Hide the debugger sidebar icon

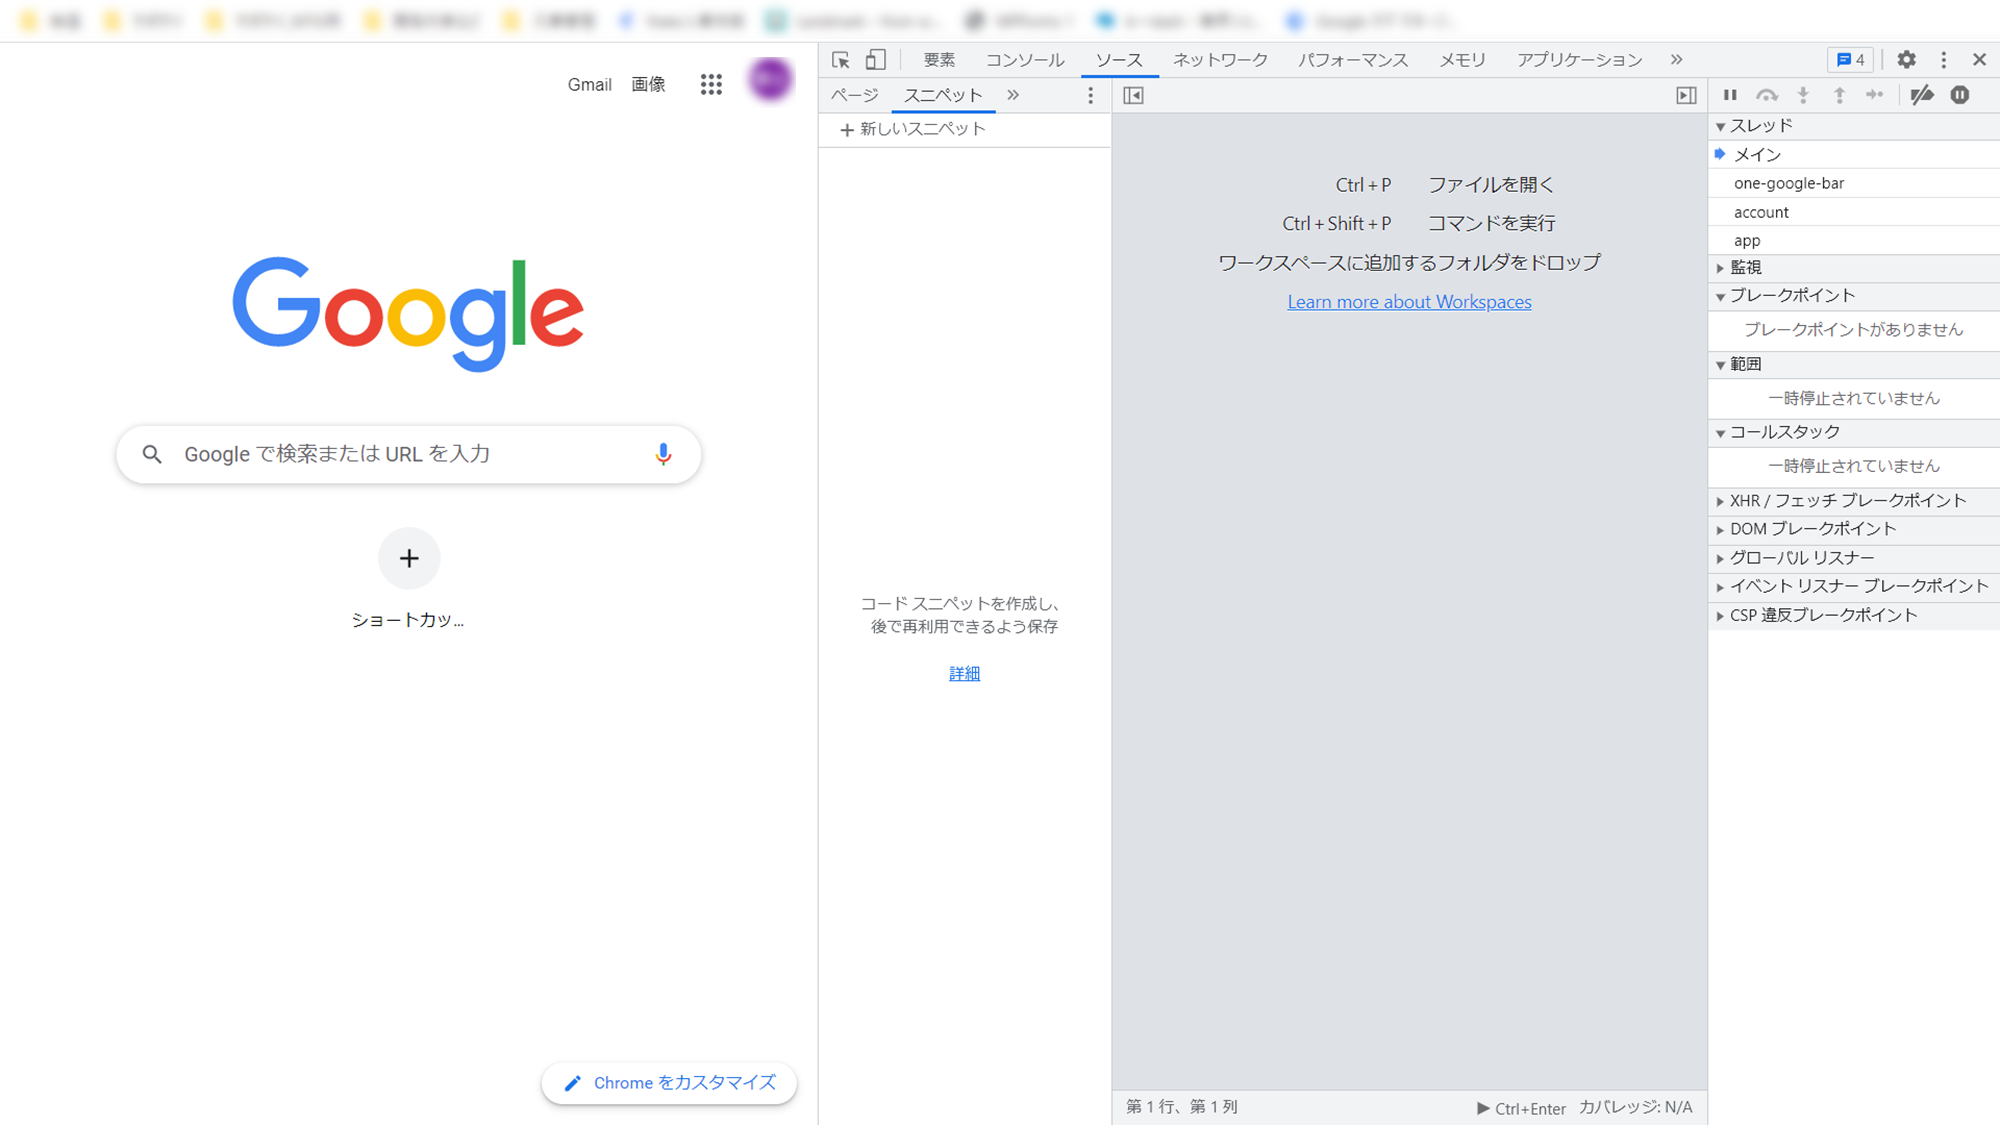[1686, 95]
